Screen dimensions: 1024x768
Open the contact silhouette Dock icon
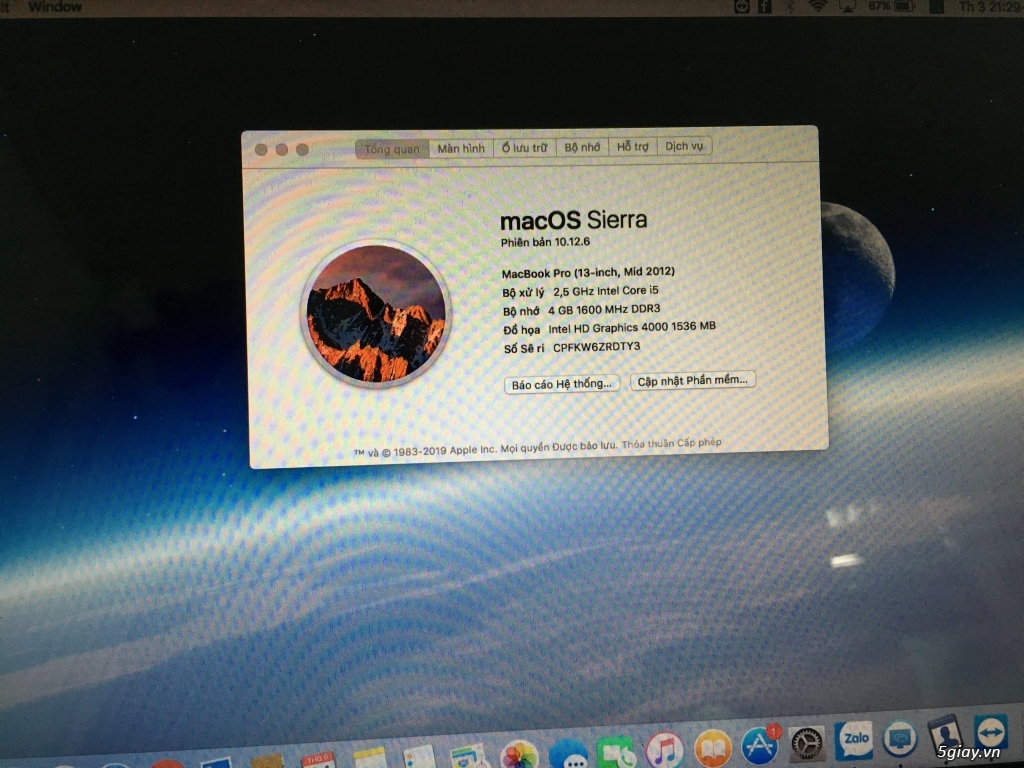(x=945, y=734)
